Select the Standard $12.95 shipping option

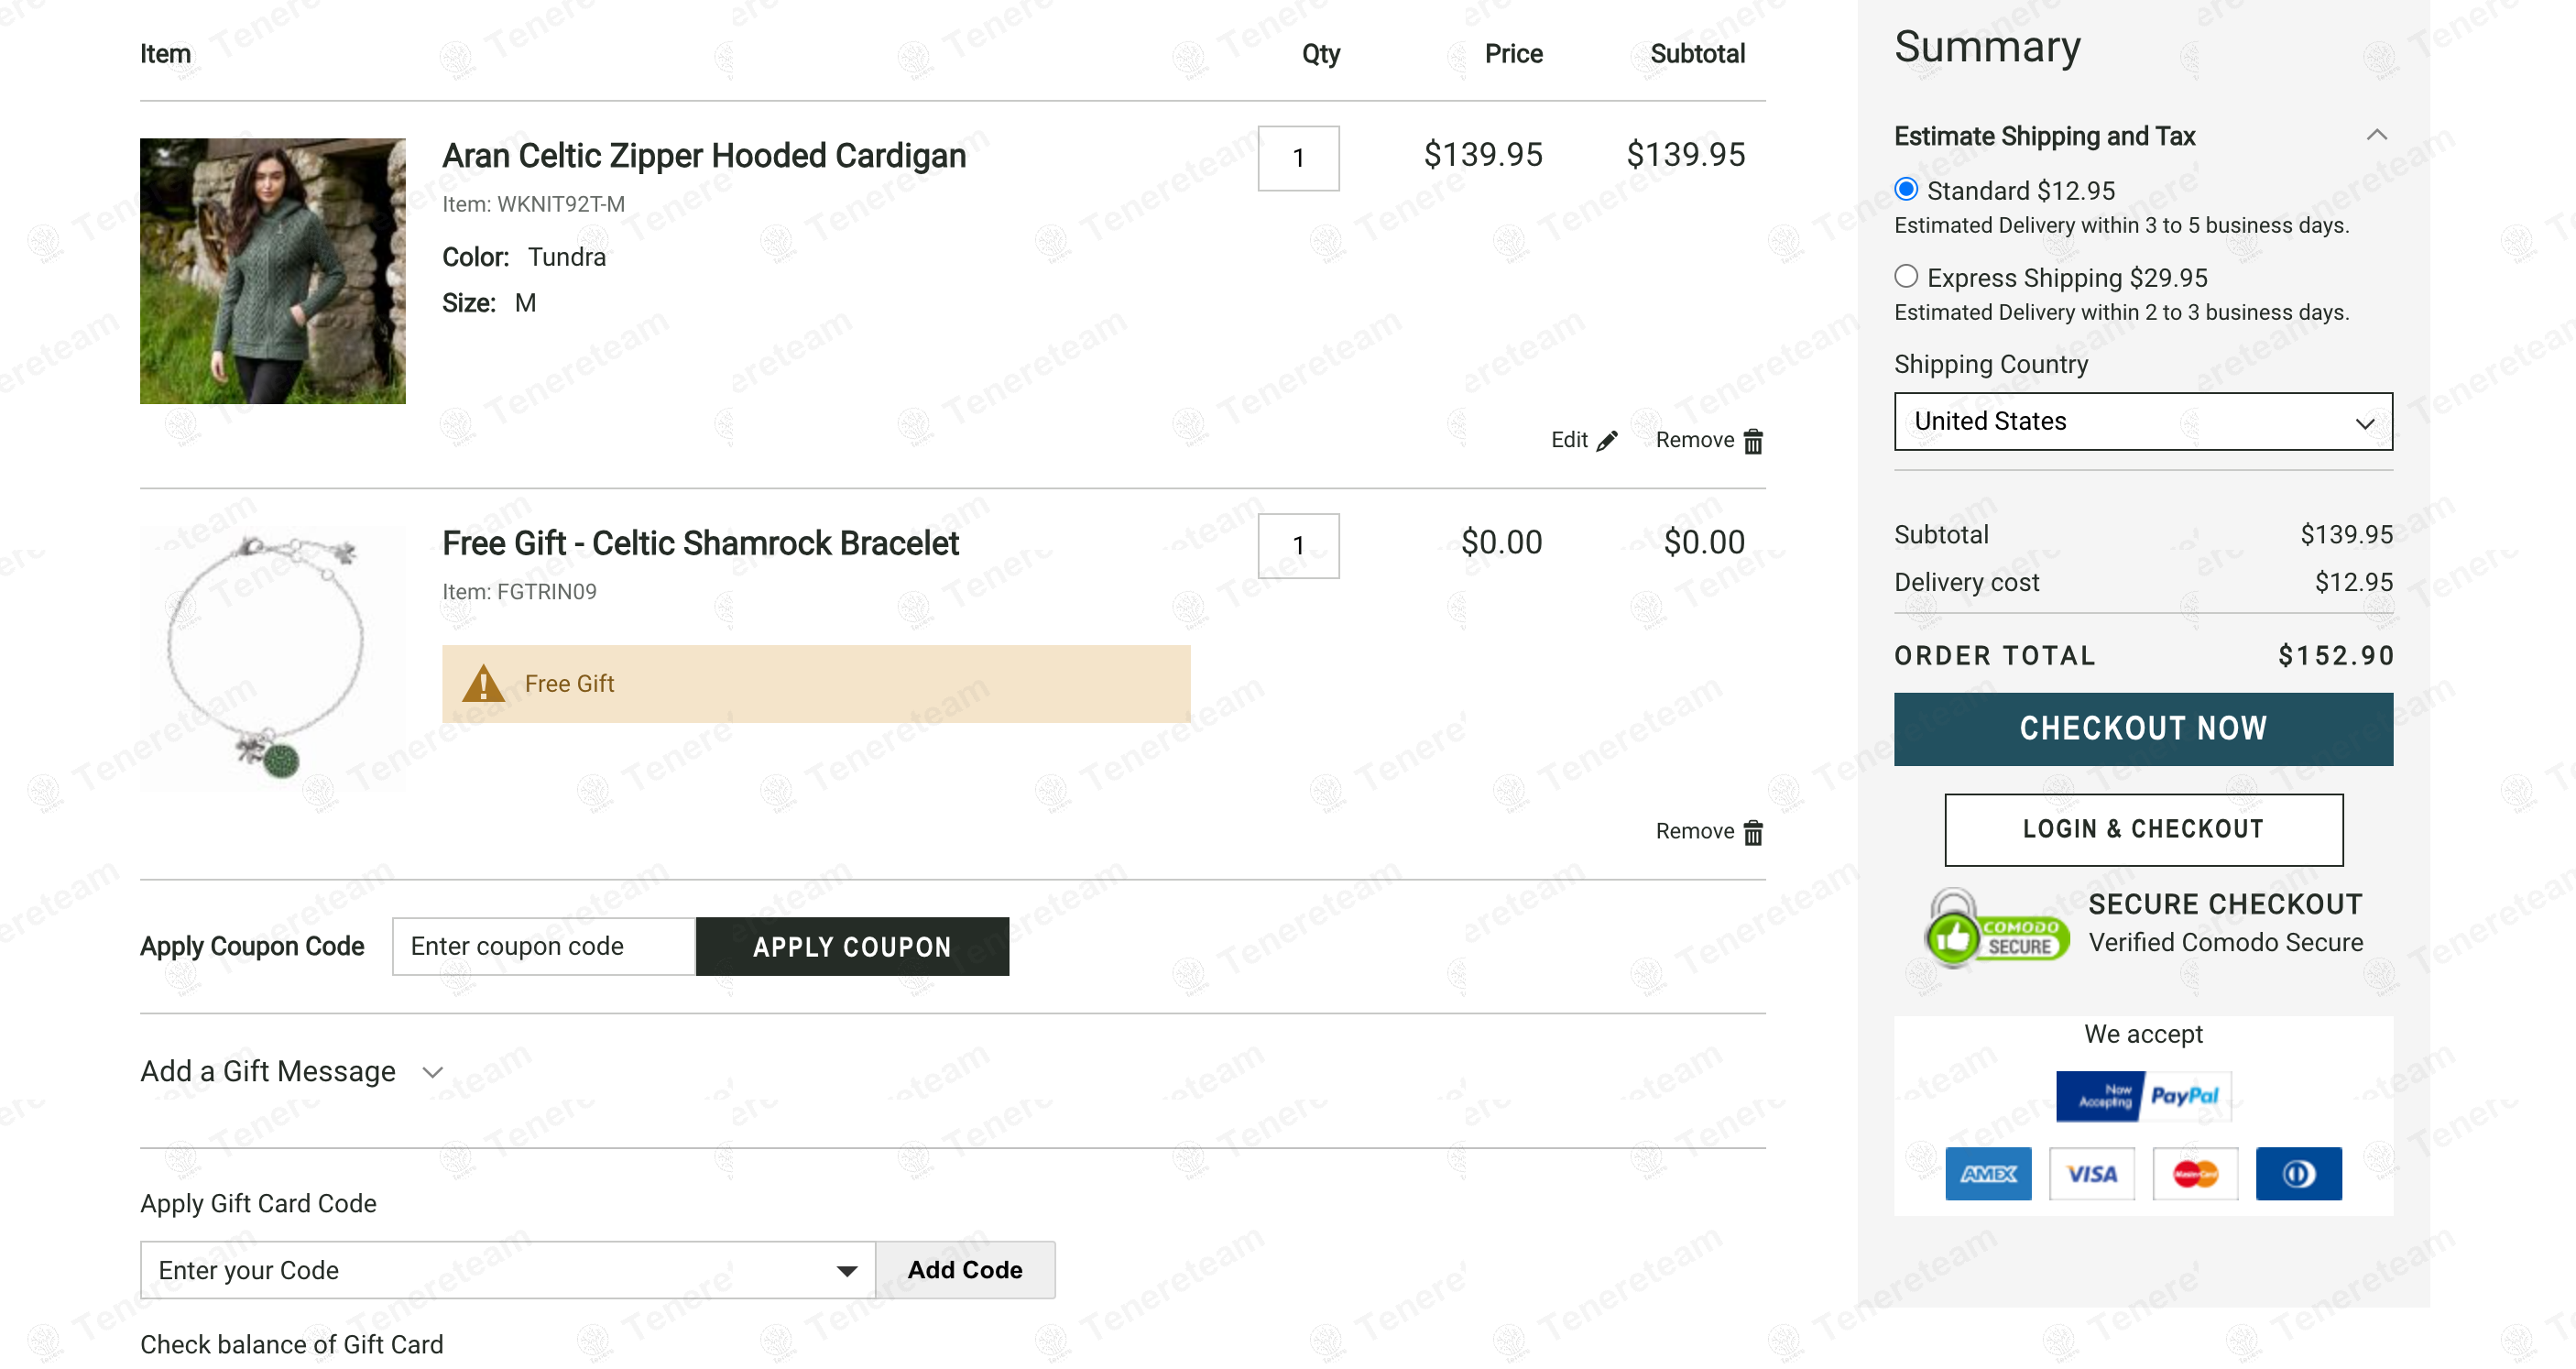(1905, 190)
